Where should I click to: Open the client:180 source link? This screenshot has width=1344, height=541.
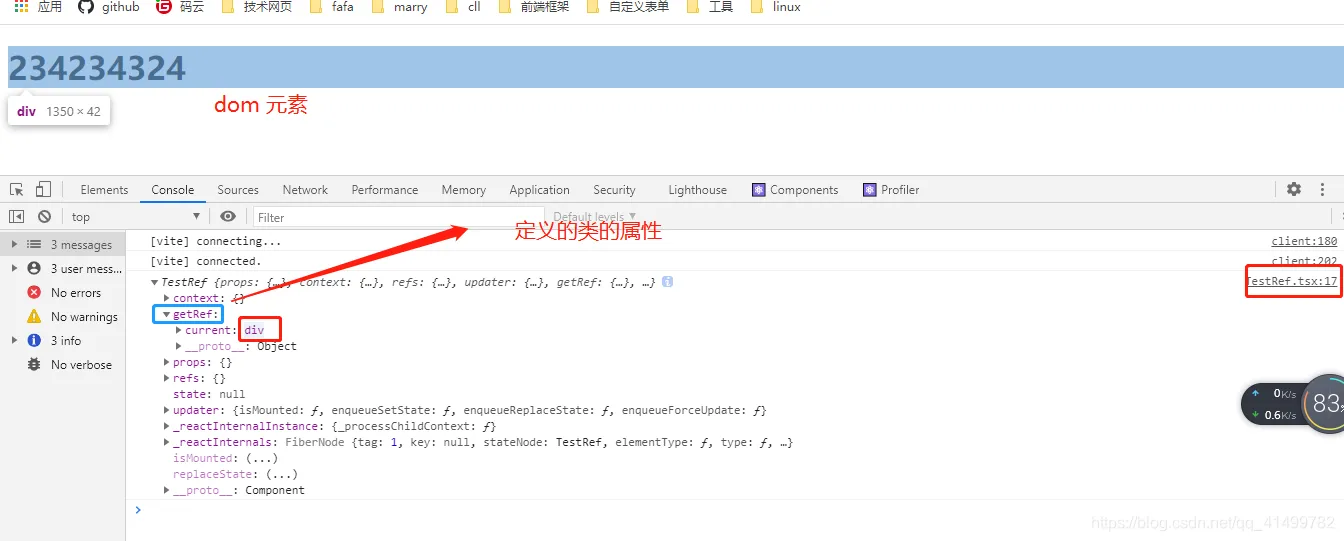pos(1304,241)
